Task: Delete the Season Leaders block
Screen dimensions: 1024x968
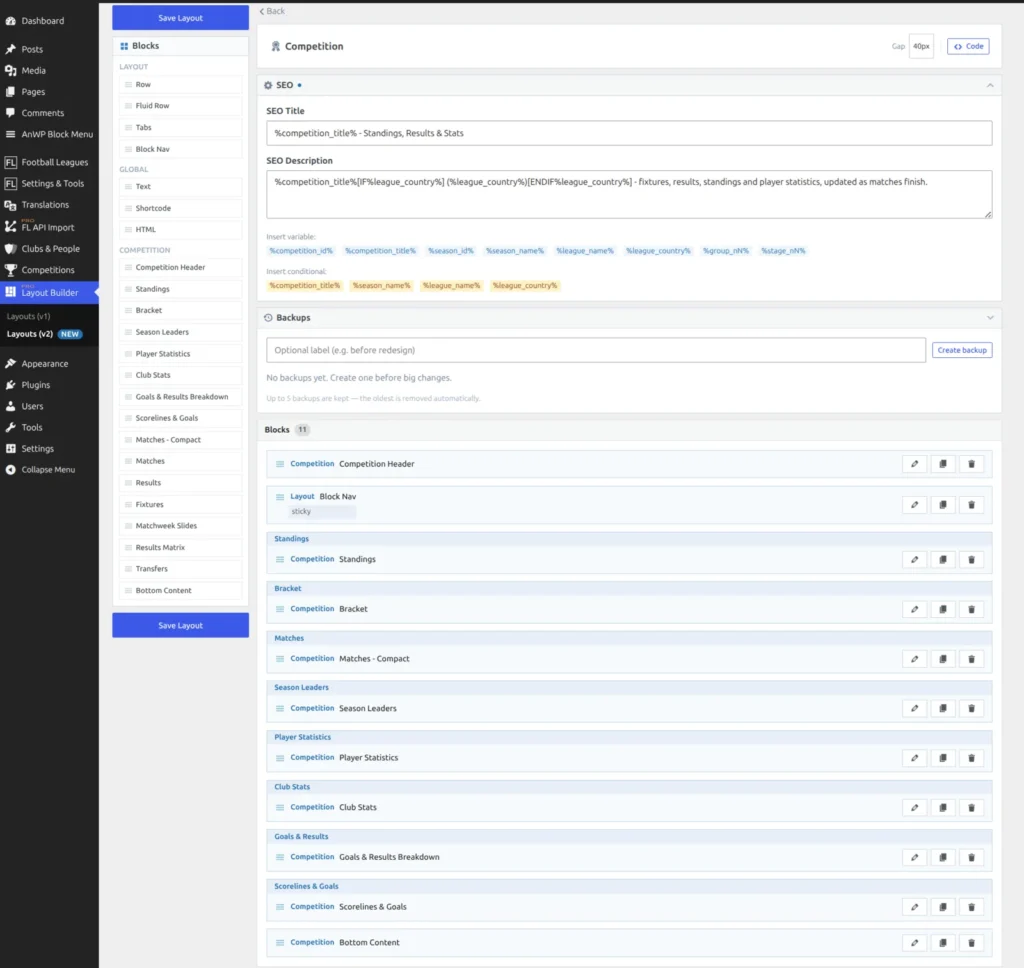Action: coord(971,709)
